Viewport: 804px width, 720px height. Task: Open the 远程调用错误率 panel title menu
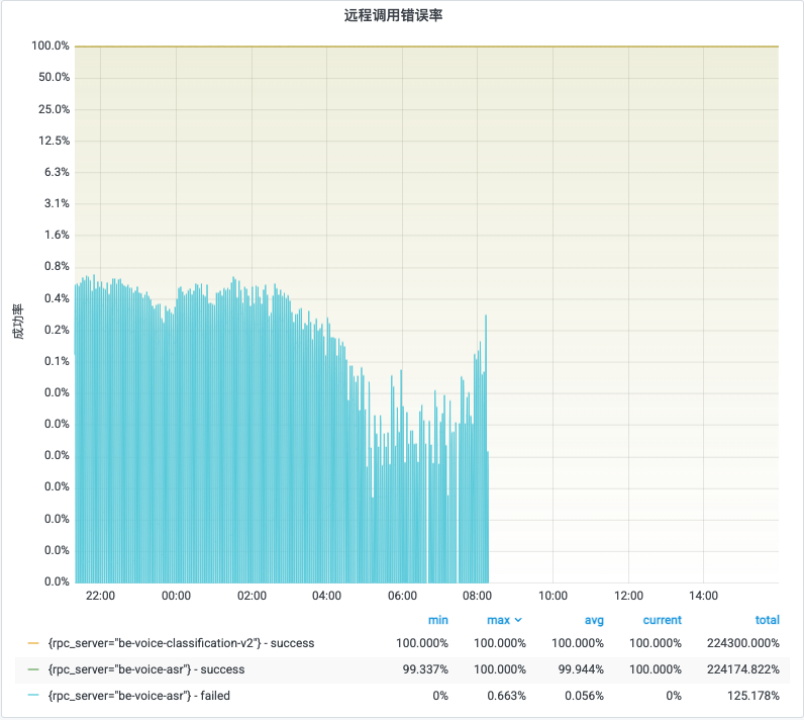coord(400,15)
